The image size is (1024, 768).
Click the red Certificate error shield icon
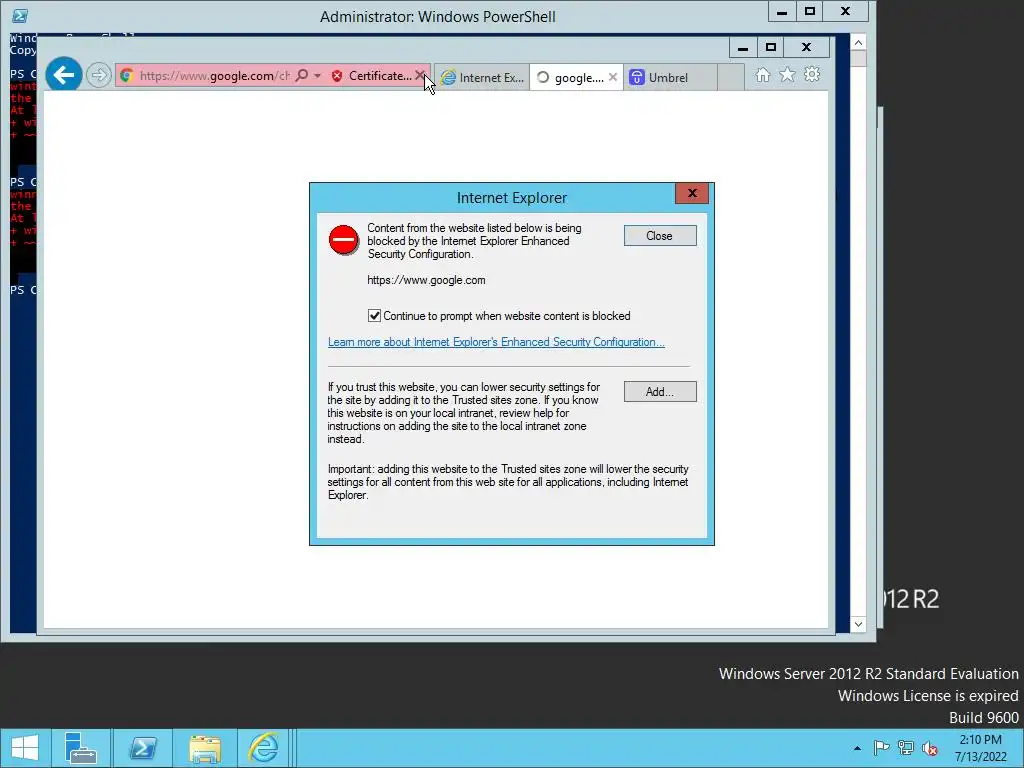pyautogui.click(x=337, y=76)
